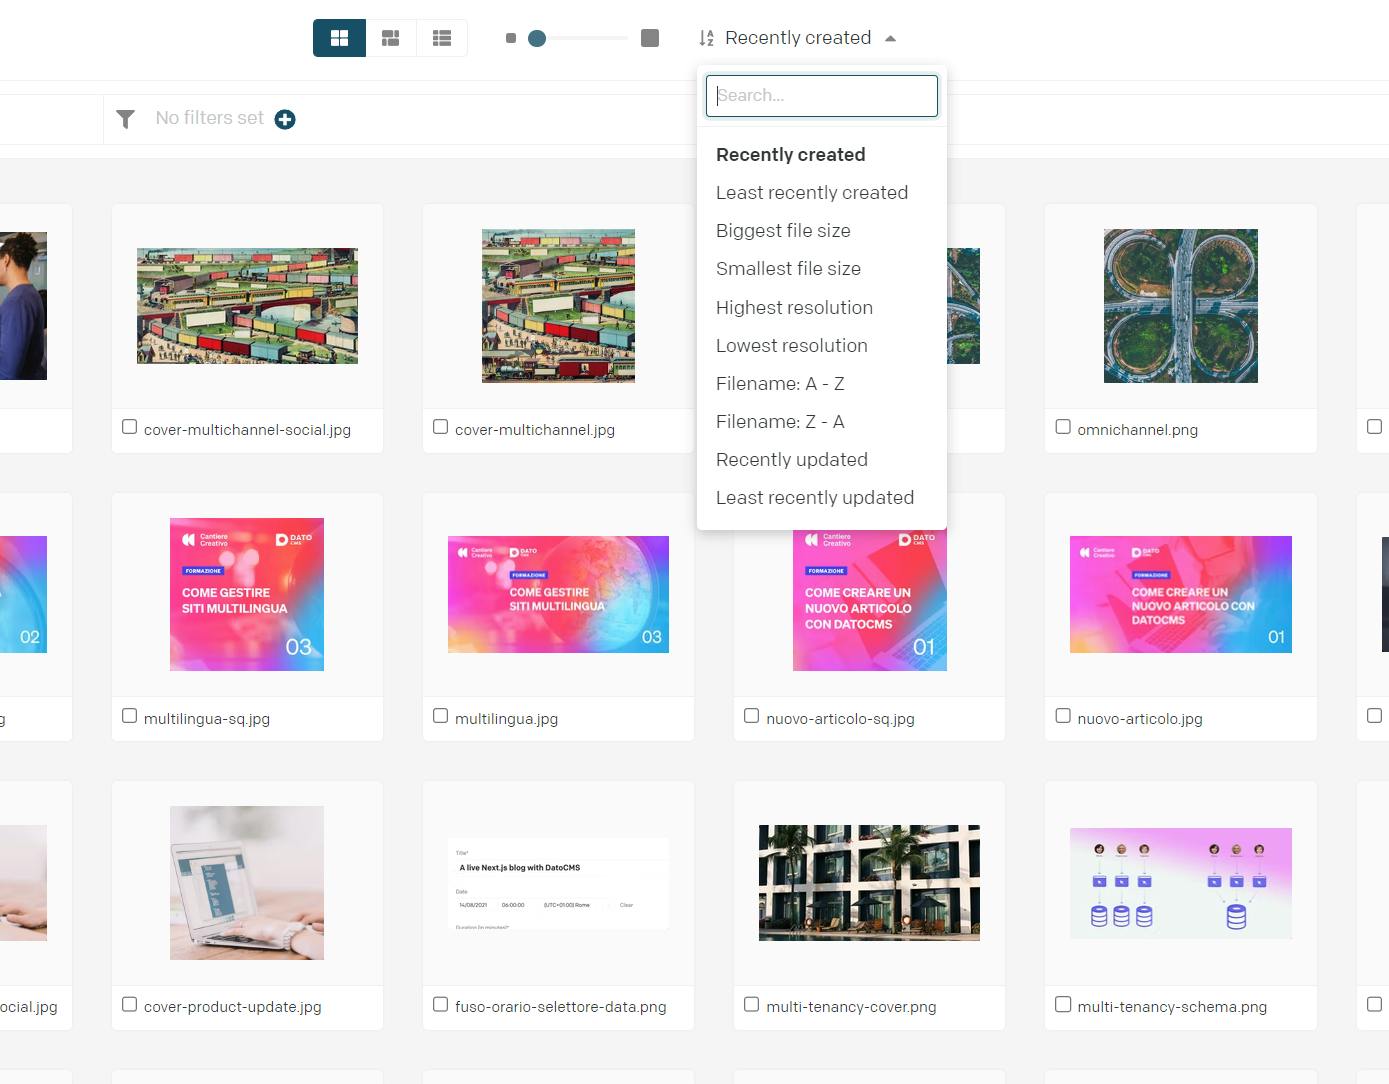This screenshot has height=1084, width=1389.
Task: Open omnichannel.png aerial highway thumbnail
Action: click(1181, 306)
